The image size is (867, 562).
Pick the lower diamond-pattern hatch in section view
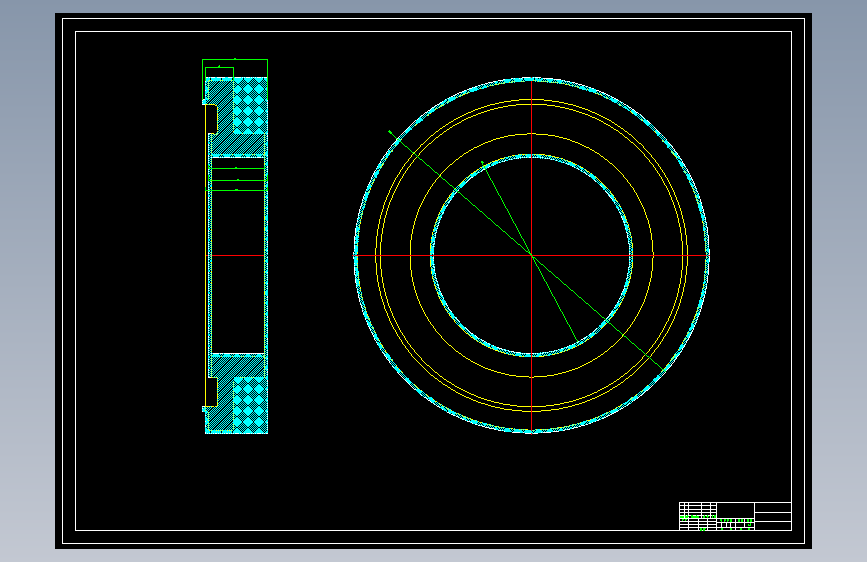[x=250, y=405]
